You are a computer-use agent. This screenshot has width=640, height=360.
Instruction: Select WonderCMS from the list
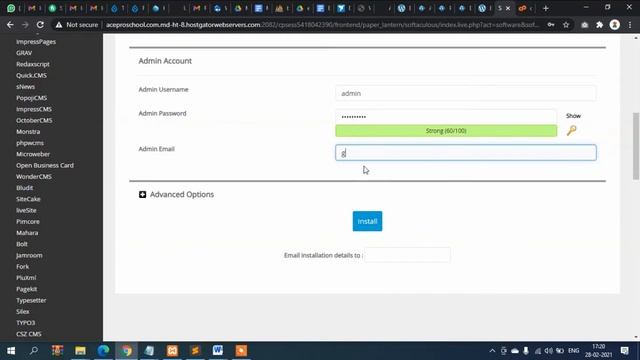tap(34, 176)
